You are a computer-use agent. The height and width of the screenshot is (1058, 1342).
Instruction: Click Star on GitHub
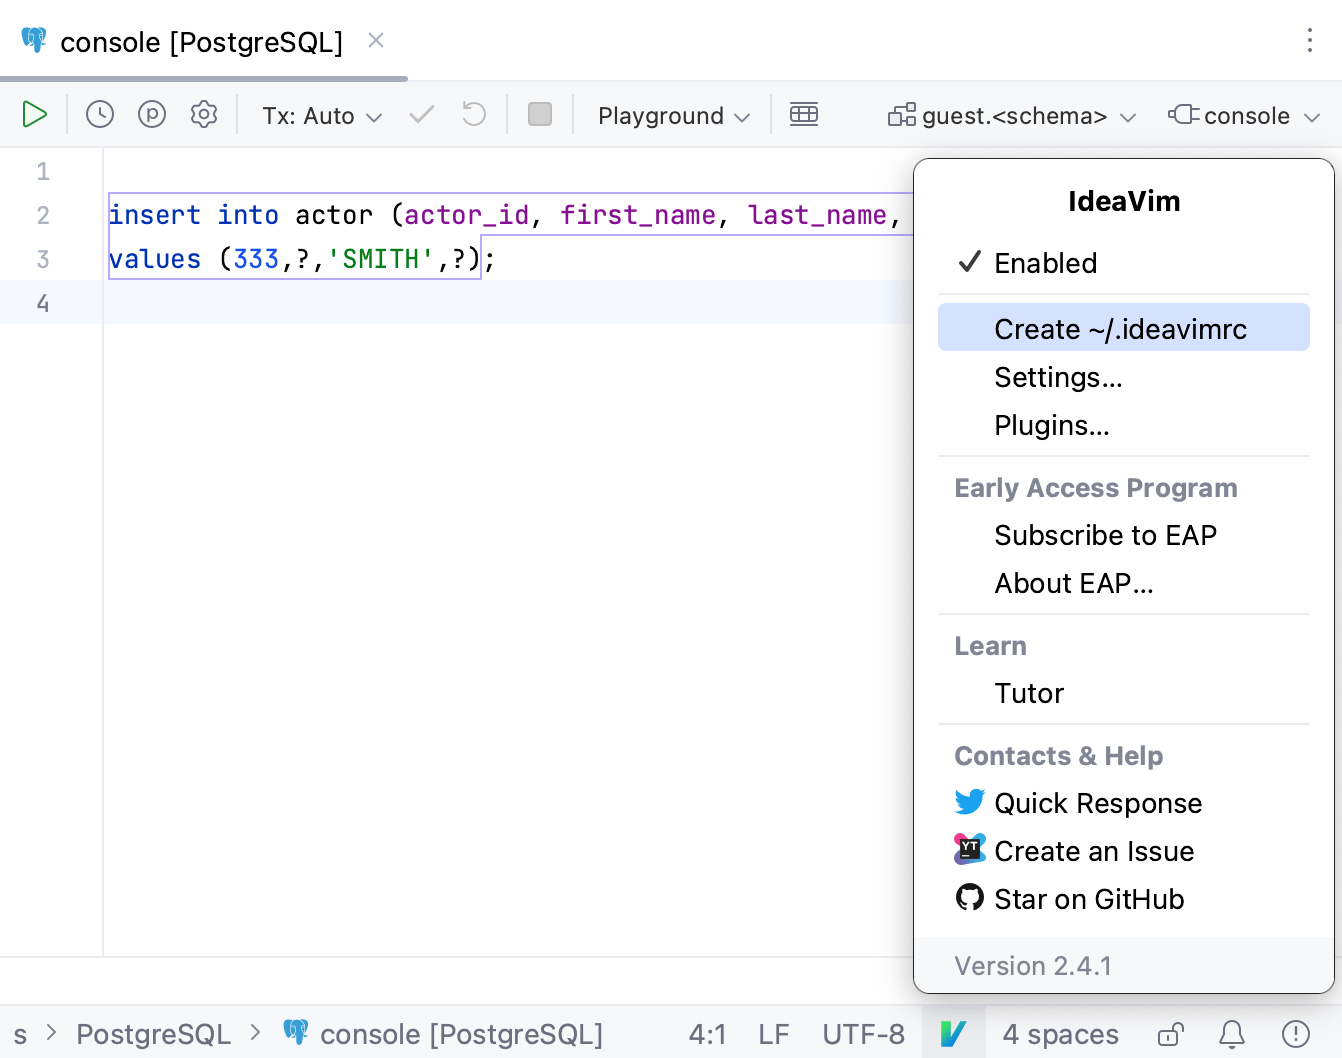coord(1088,899)
